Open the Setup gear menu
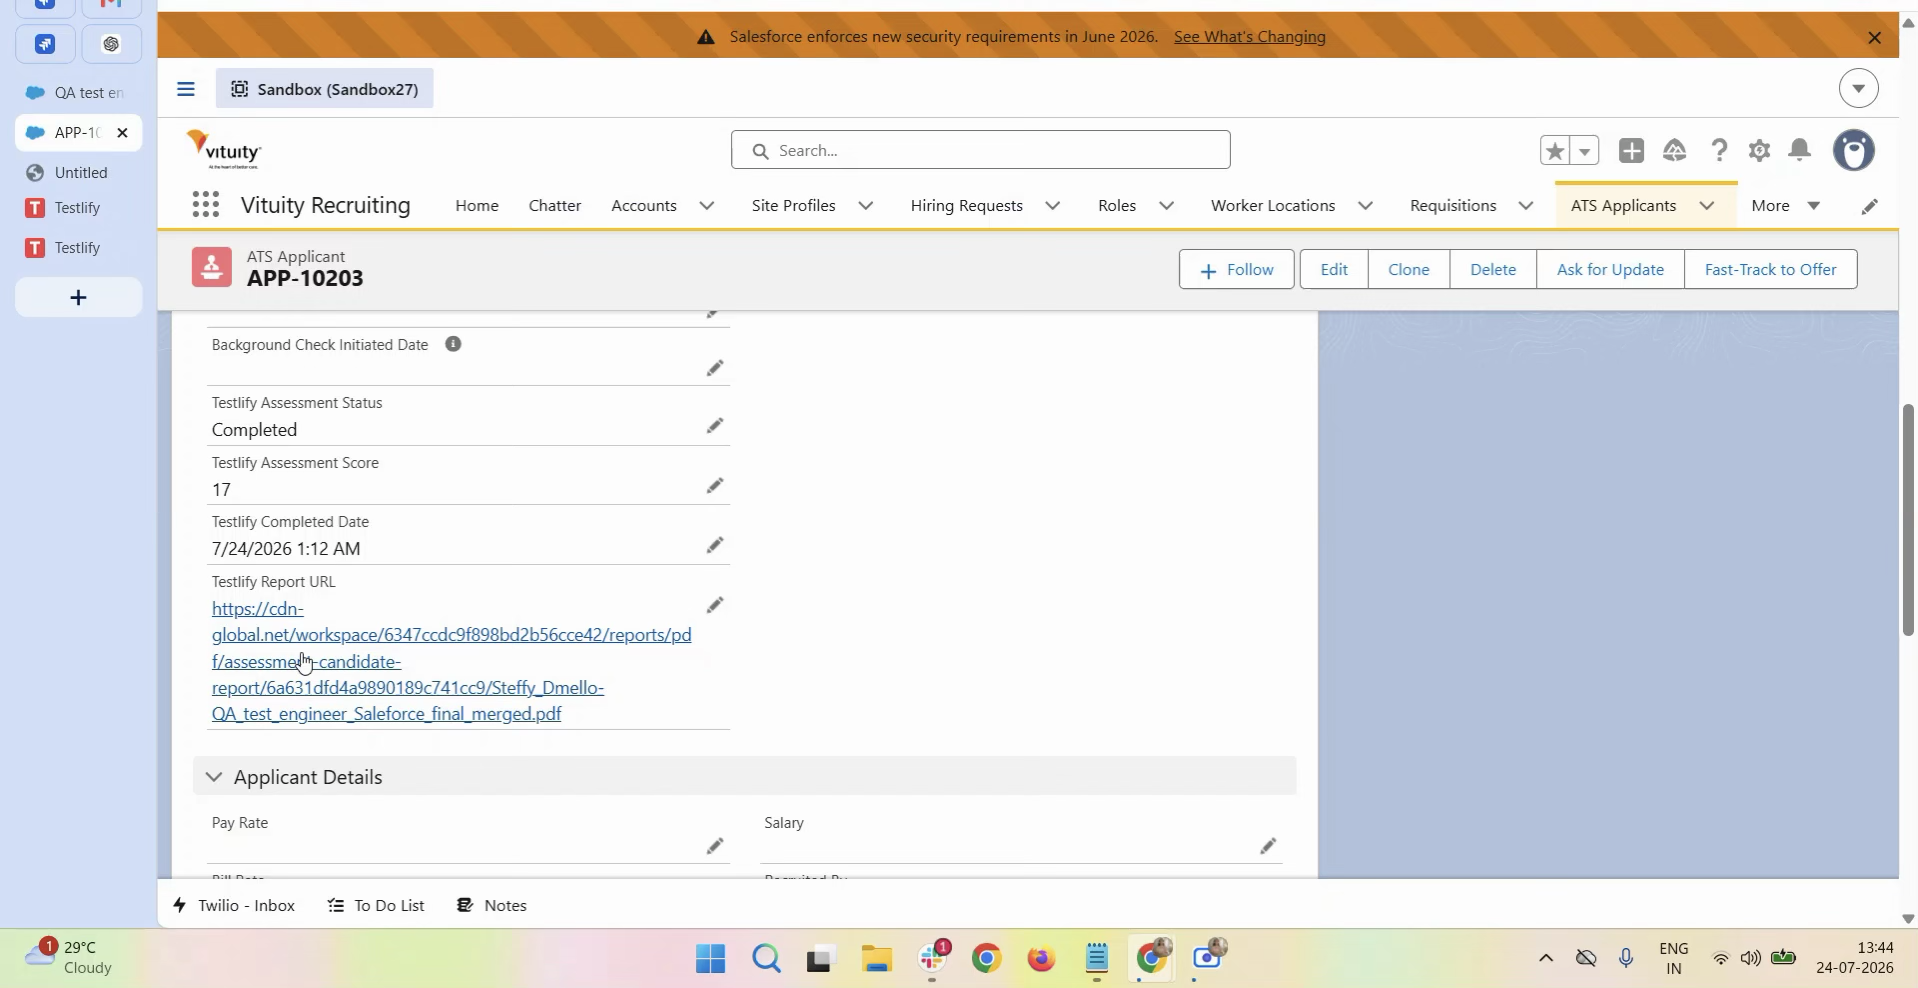Screen dimensions: 1918x988 1759,151
